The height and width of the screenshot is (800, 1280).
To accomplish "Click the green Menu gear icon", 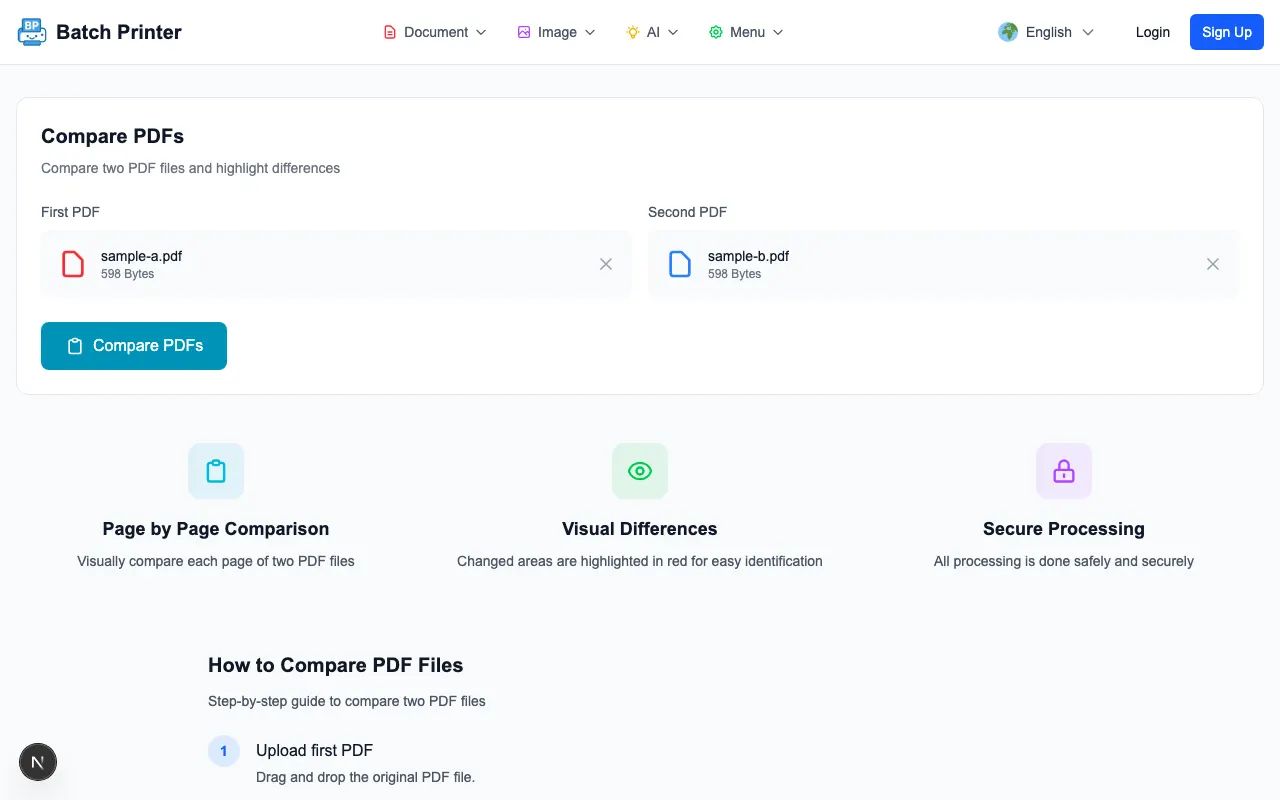I will 716,32.
